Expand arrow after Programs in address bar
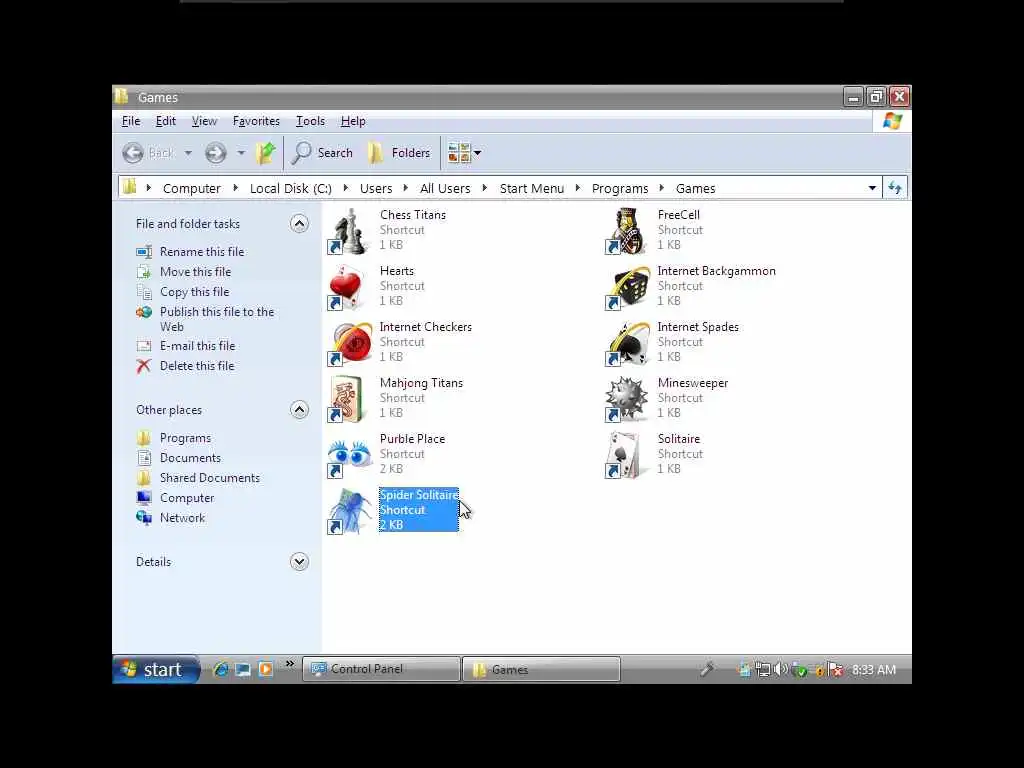 tap(662, 188)
